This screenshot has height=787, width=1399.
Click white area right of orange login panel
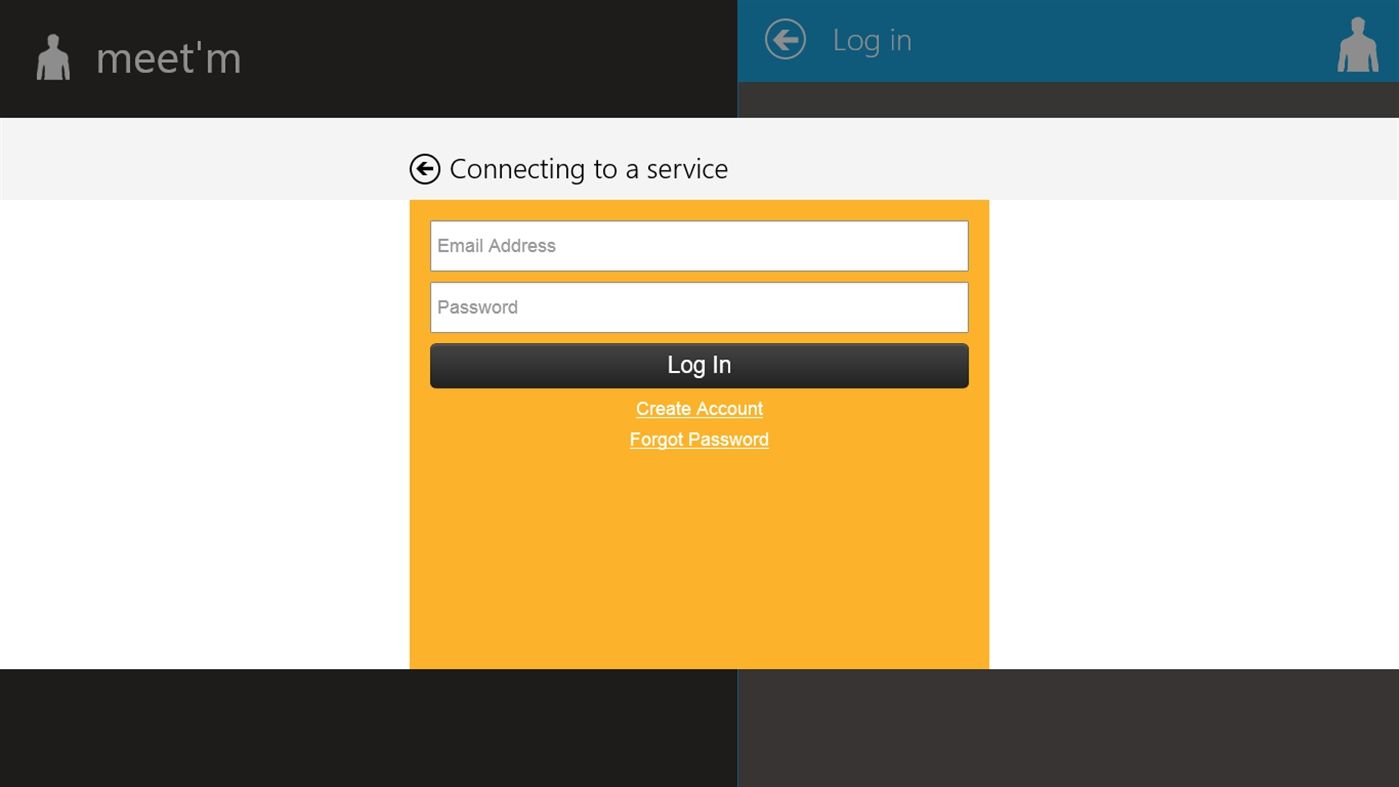pyautogui.click(x=1194, y=434)
